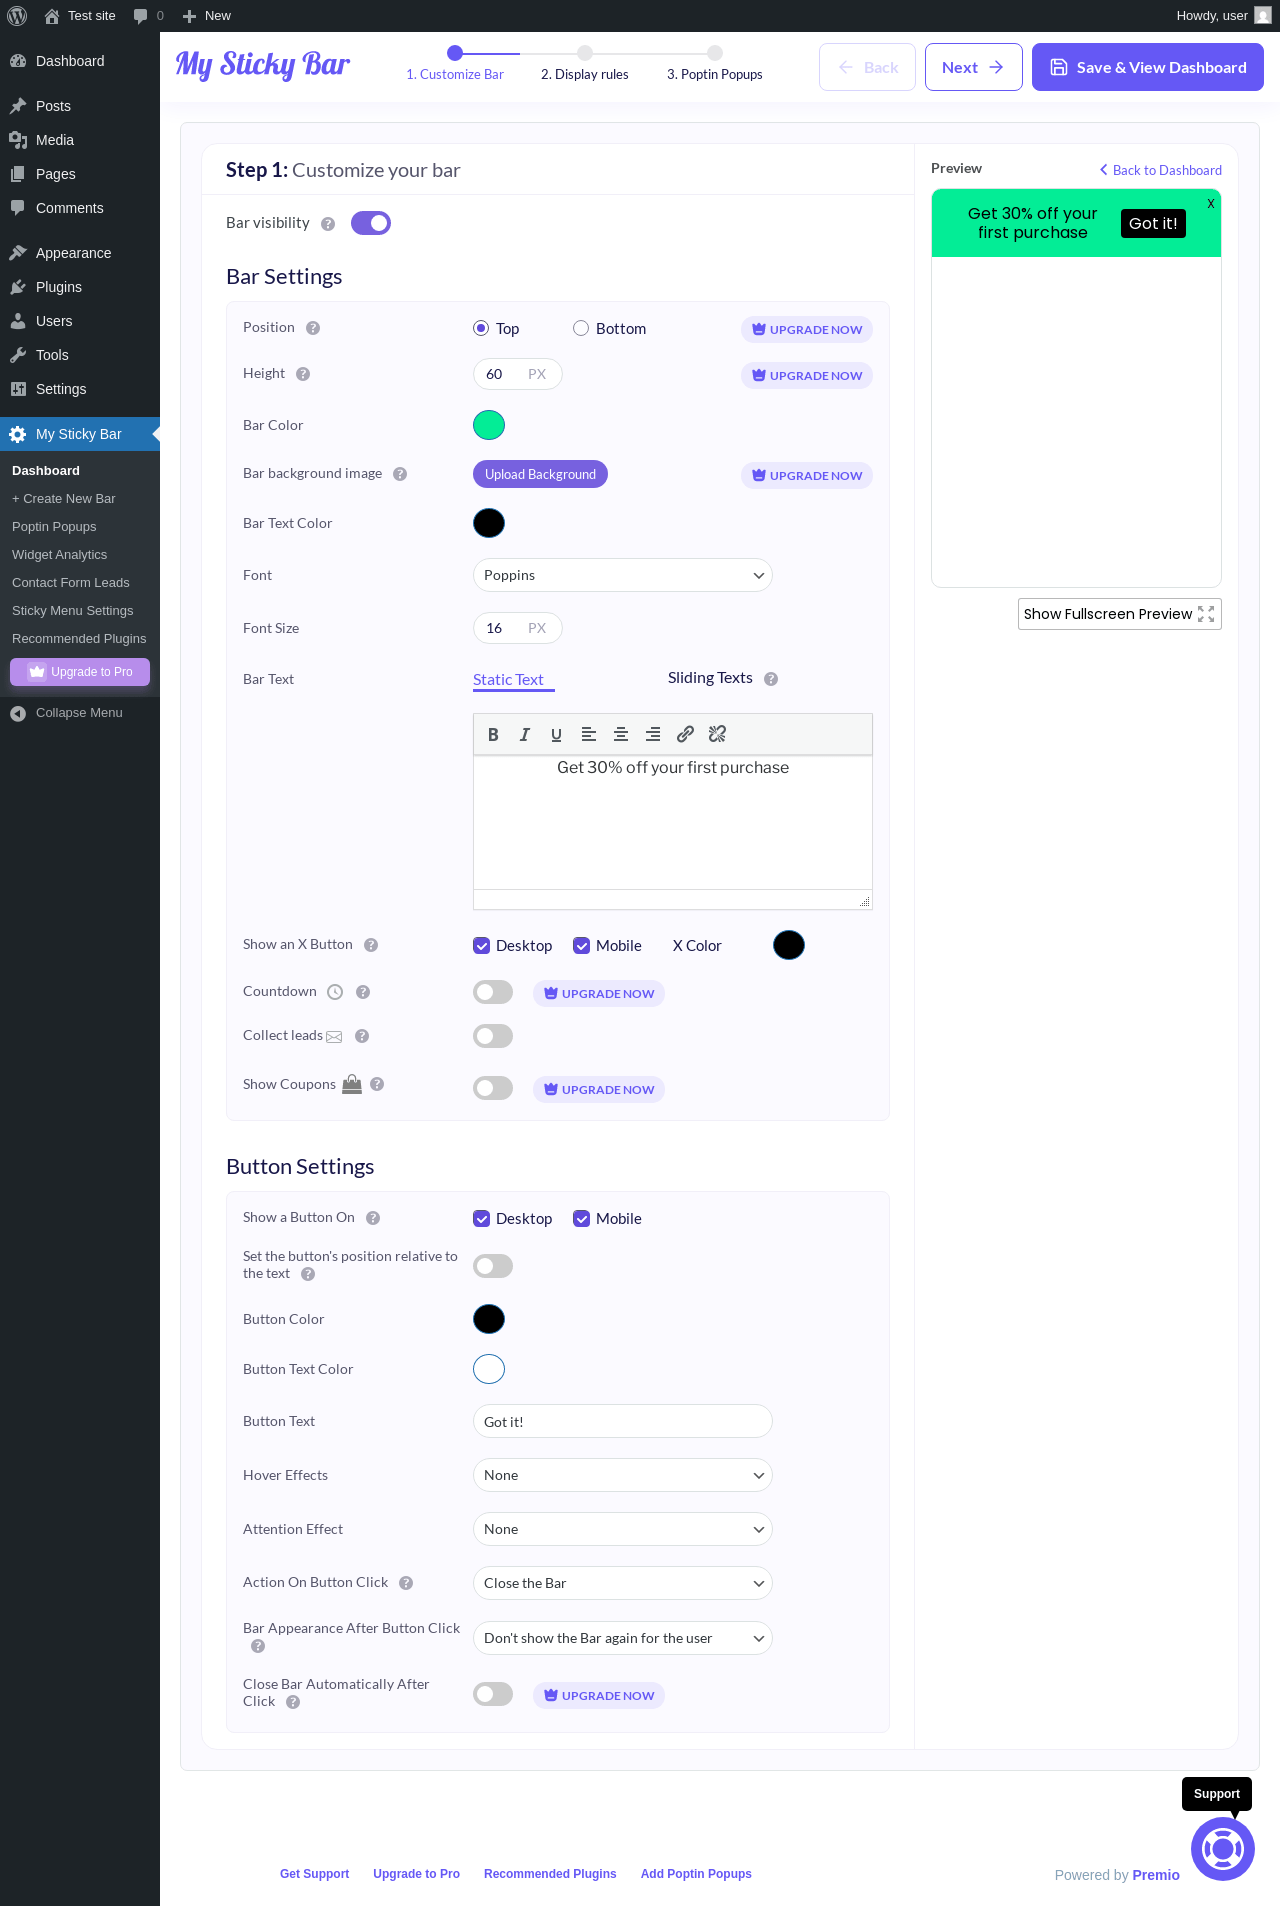Click the Show a Button On help icon
The height and width of the screenshot is (1906, 1280).
pyautogui.click(x=373, y=1218)
